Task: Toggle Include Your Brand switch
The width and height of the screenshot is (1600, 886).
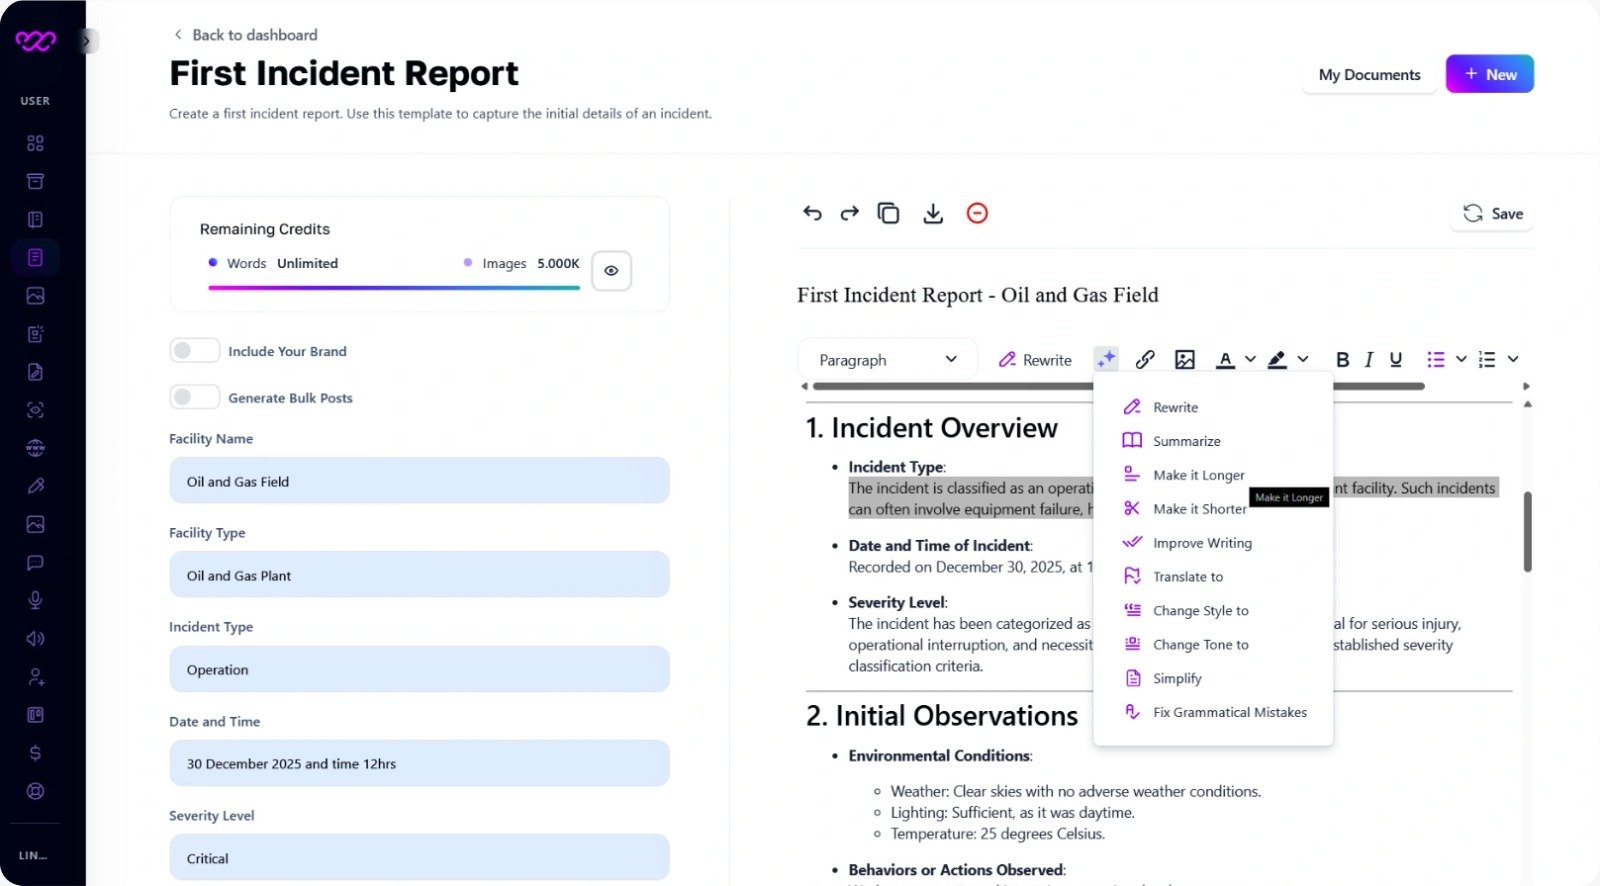Action: point(194,351)
